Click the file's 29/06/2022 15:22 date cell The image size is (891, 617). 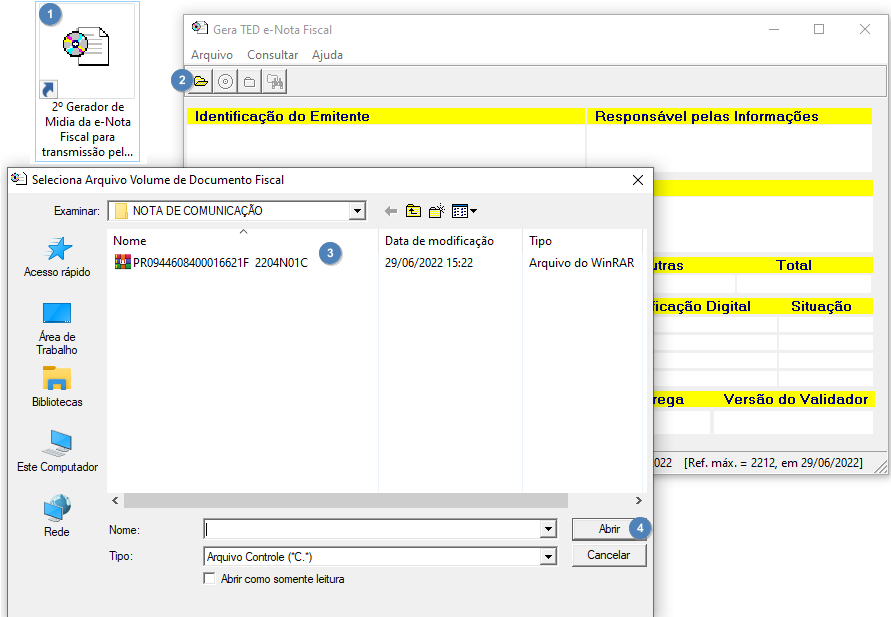point(429,262)
